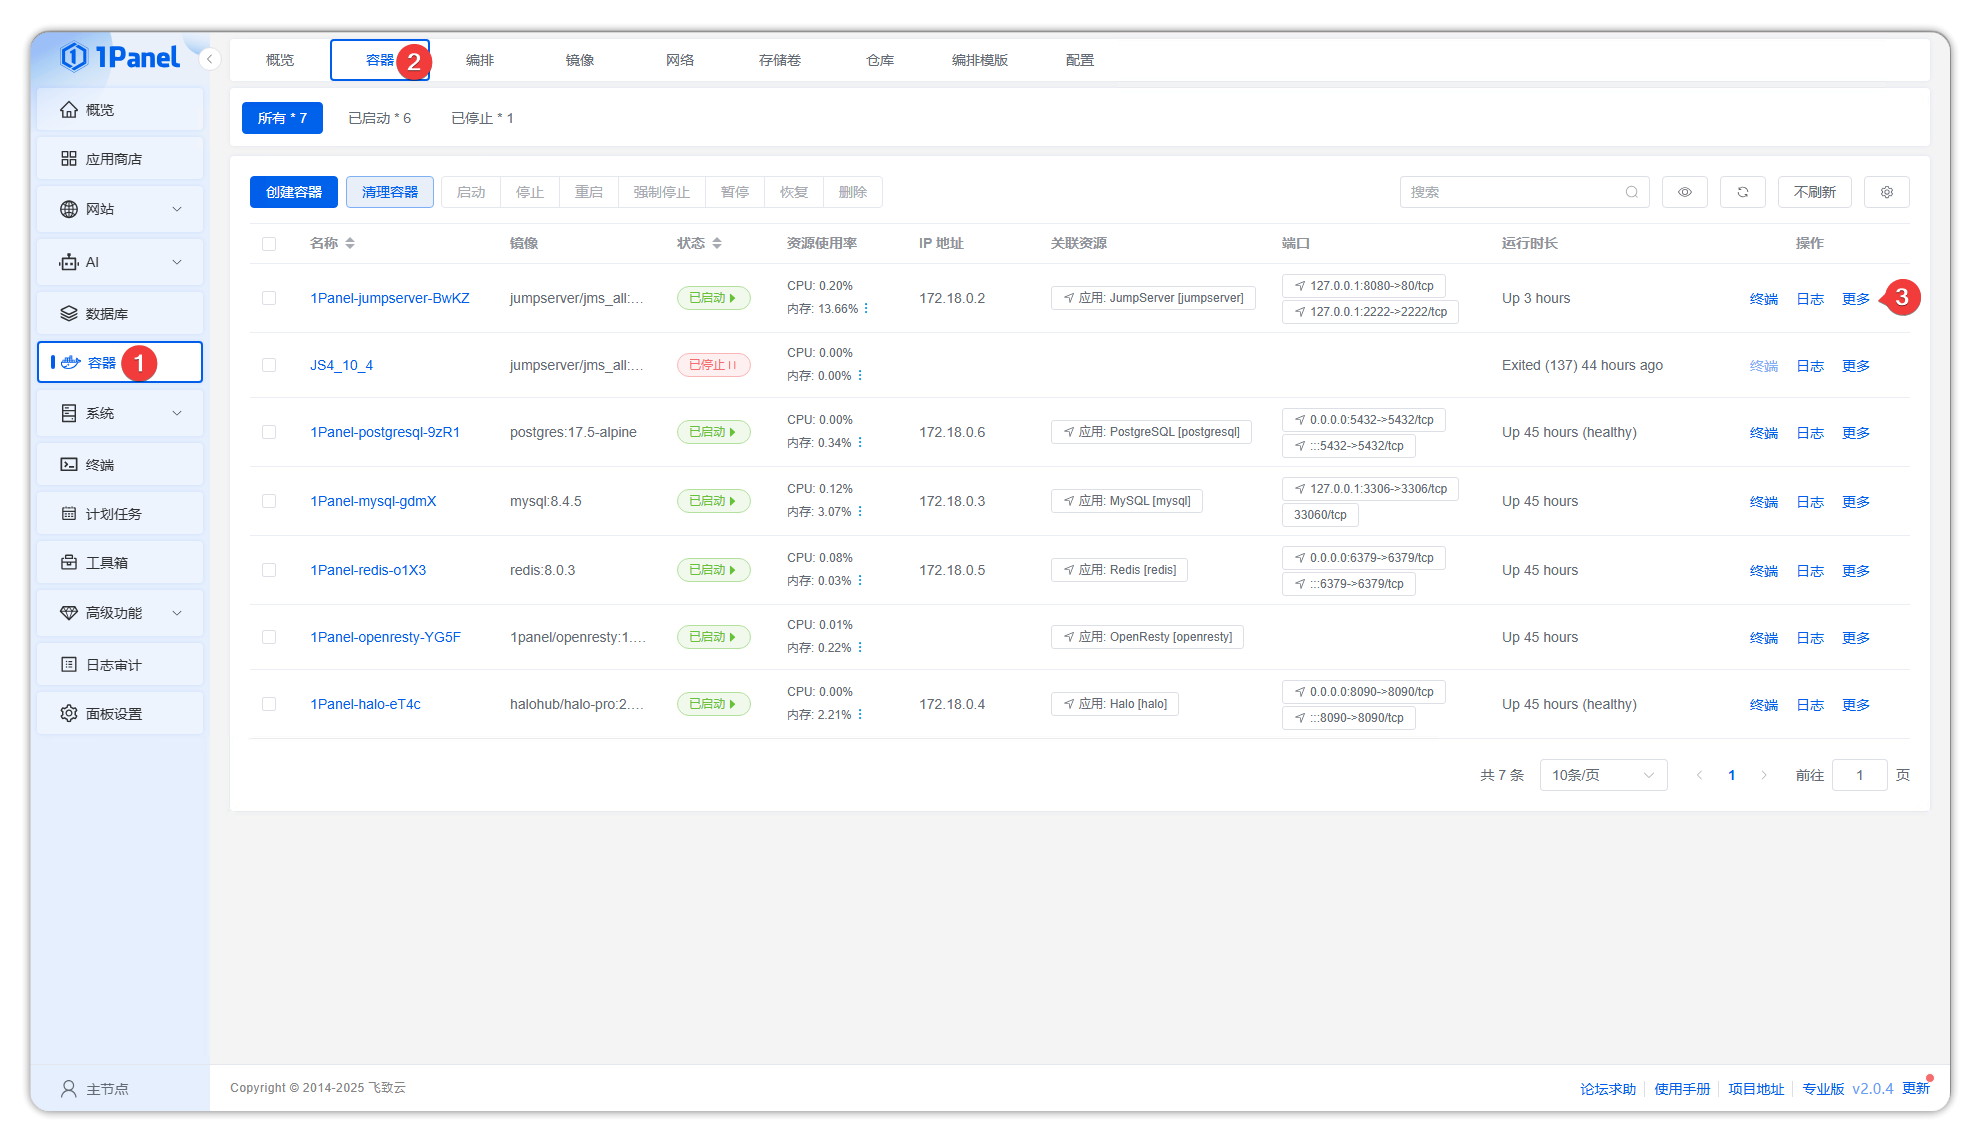Sort by 名称 column sort icon
Image resolution: width=1981 pixels, height=1131 pixels.
tap(350, 243)
